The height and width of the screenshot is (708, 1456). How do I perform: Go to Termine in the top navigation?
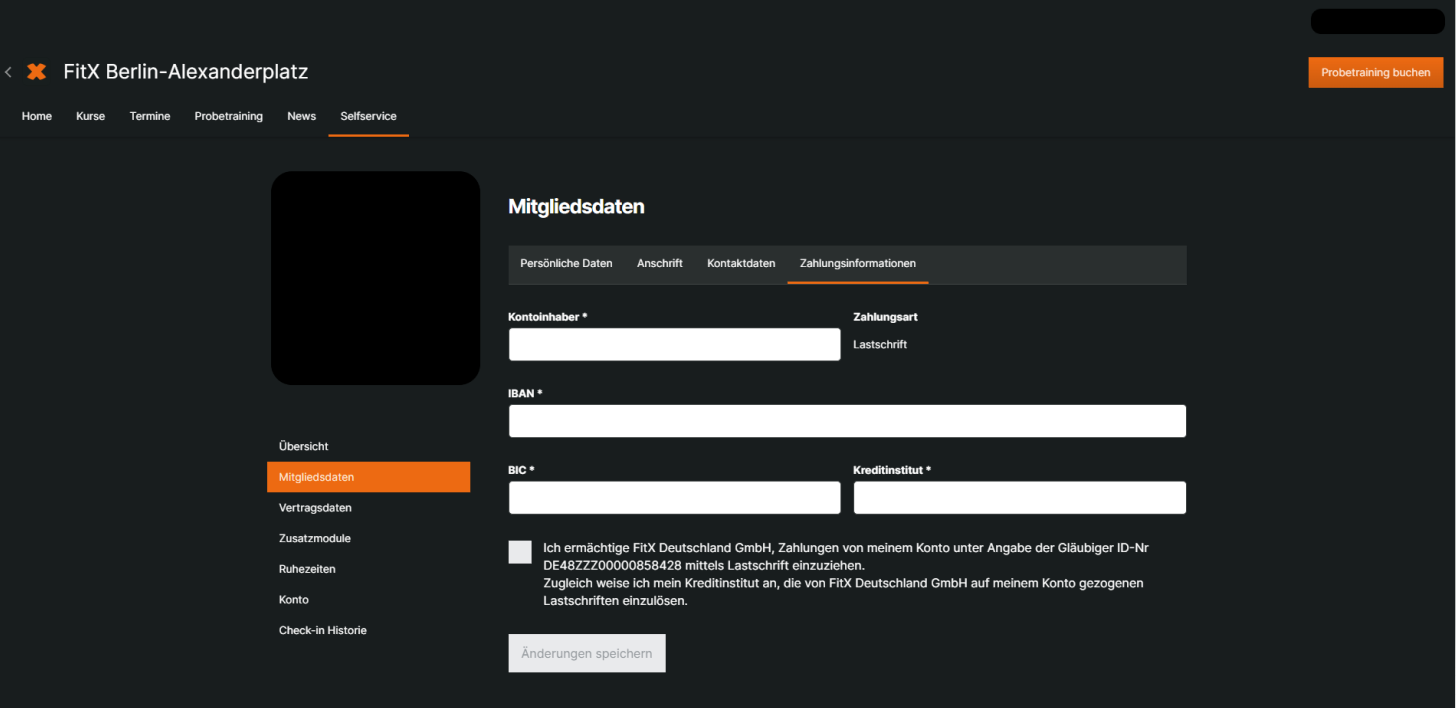coord(150,116)
